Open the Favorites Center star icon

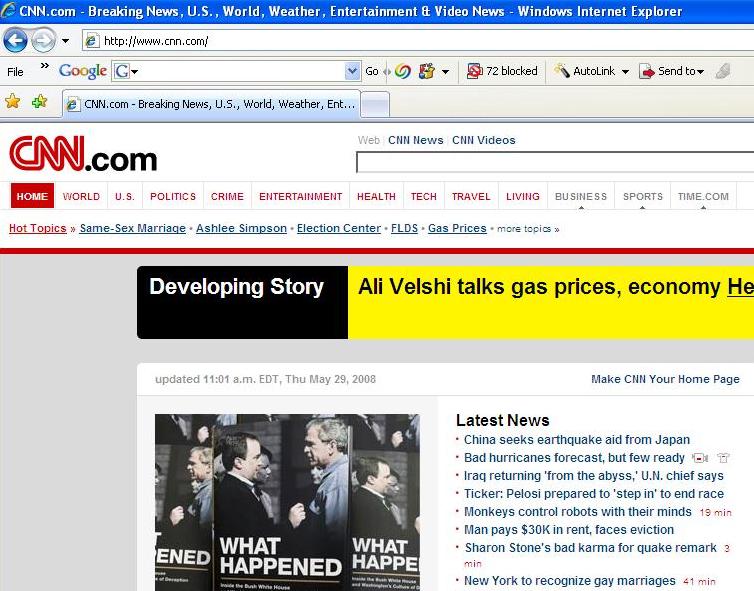13,102
